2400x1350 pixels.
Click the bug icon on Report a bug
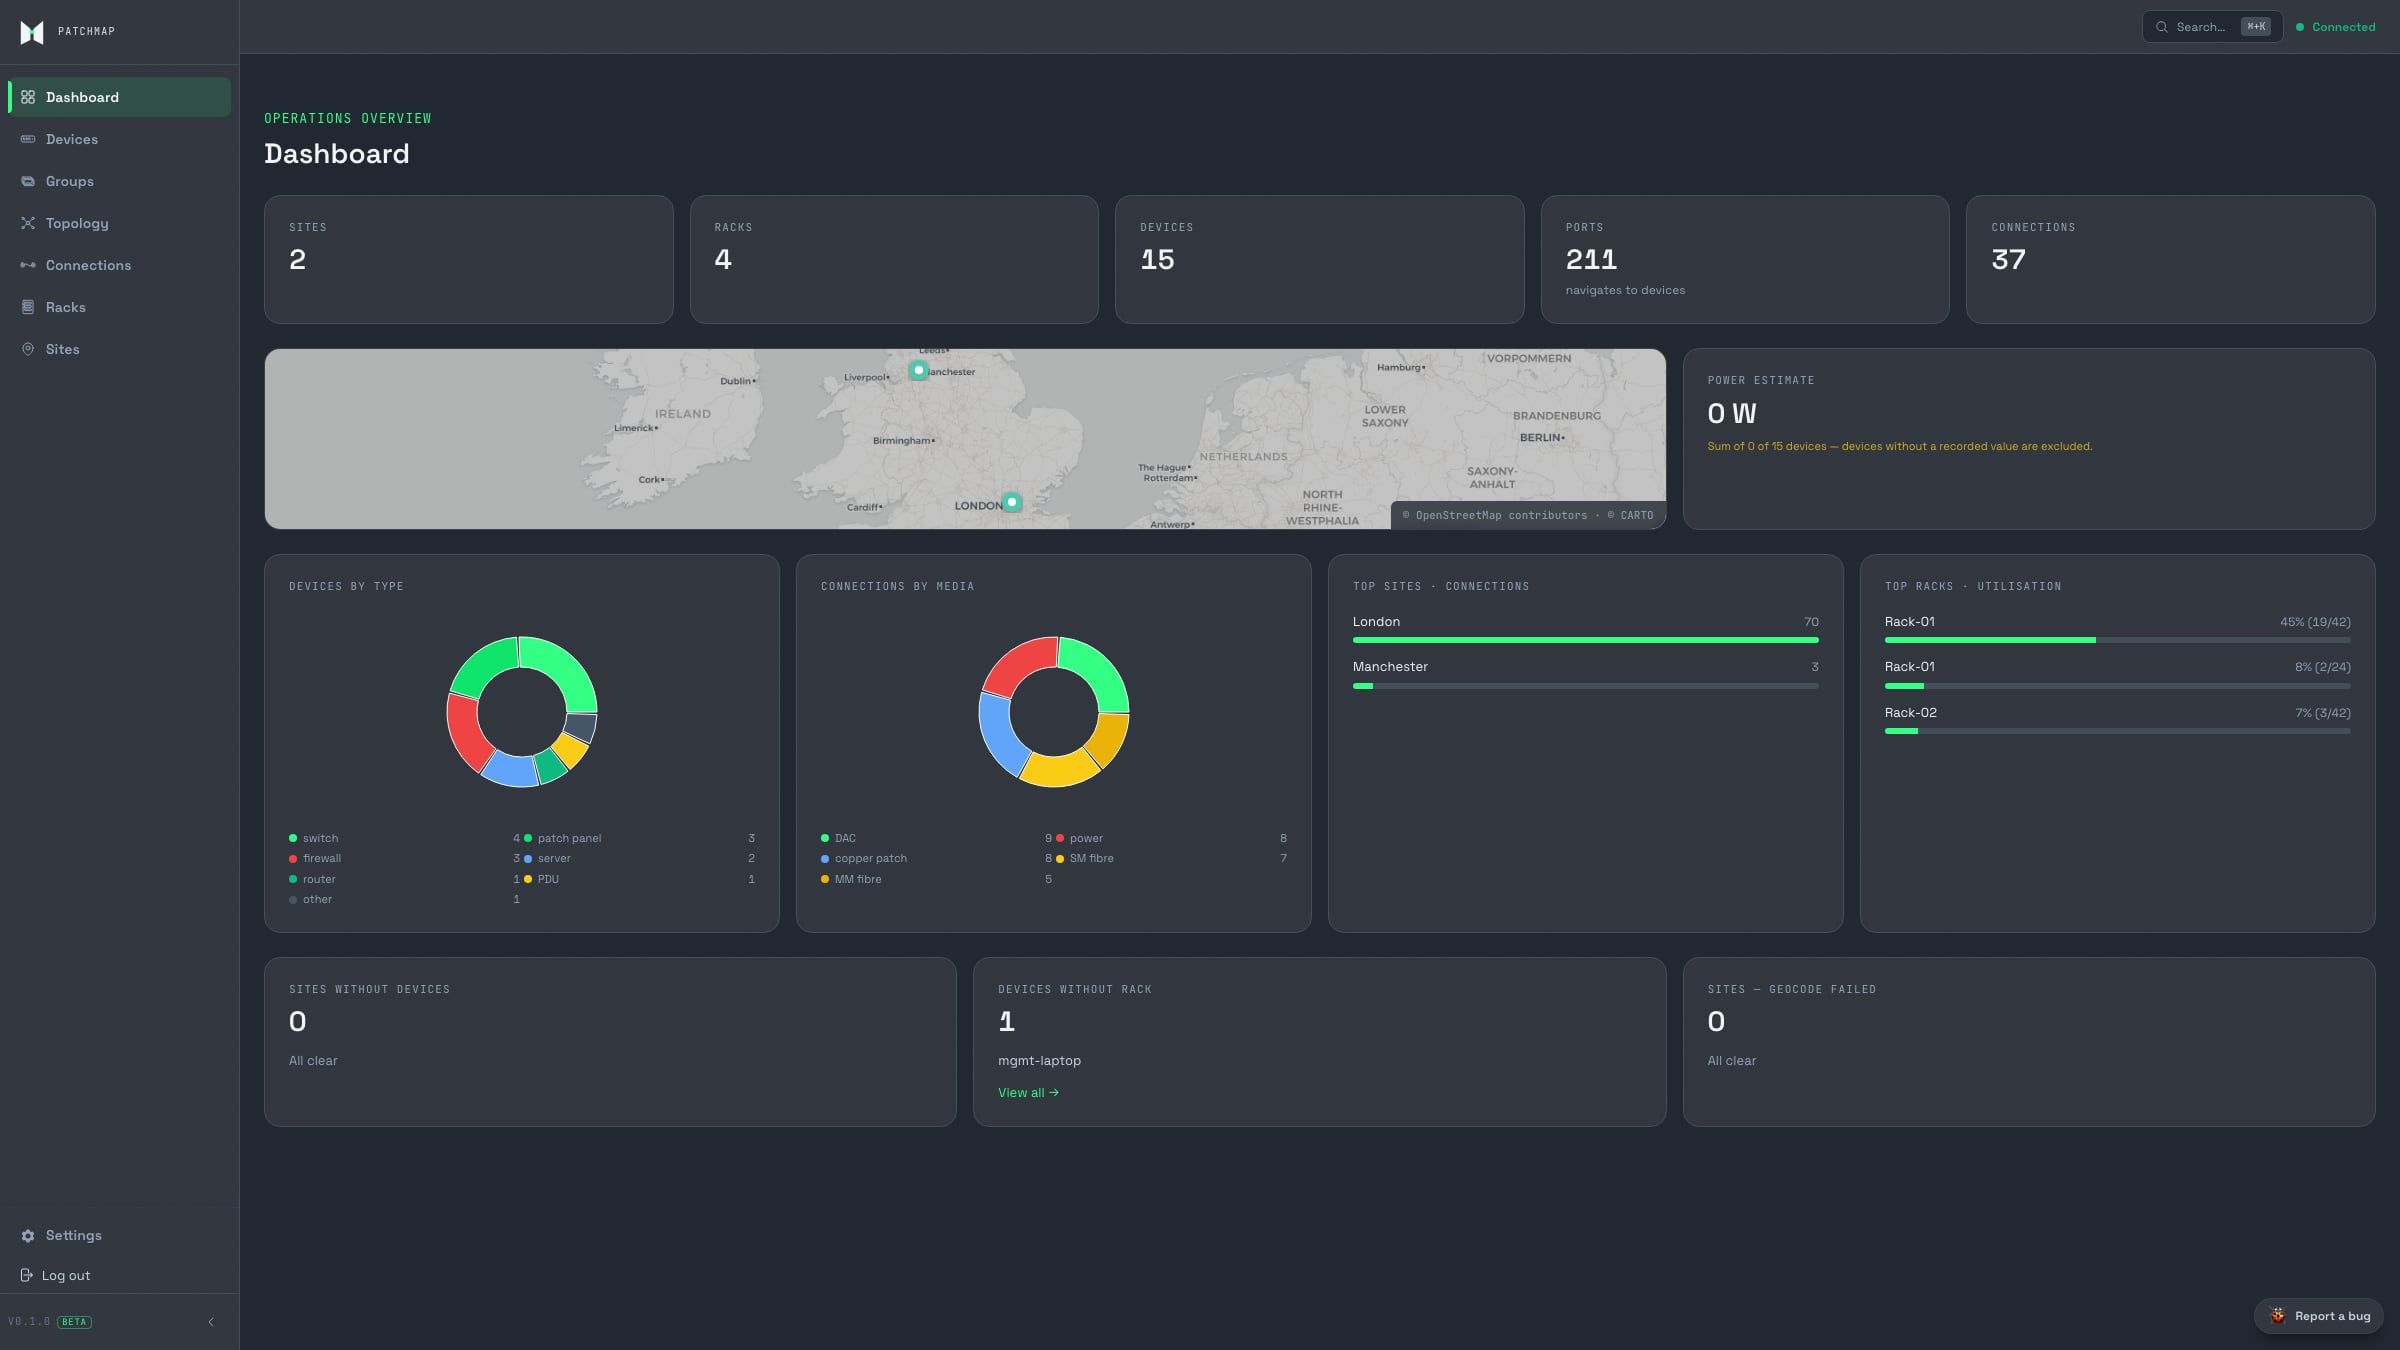2277,1316
